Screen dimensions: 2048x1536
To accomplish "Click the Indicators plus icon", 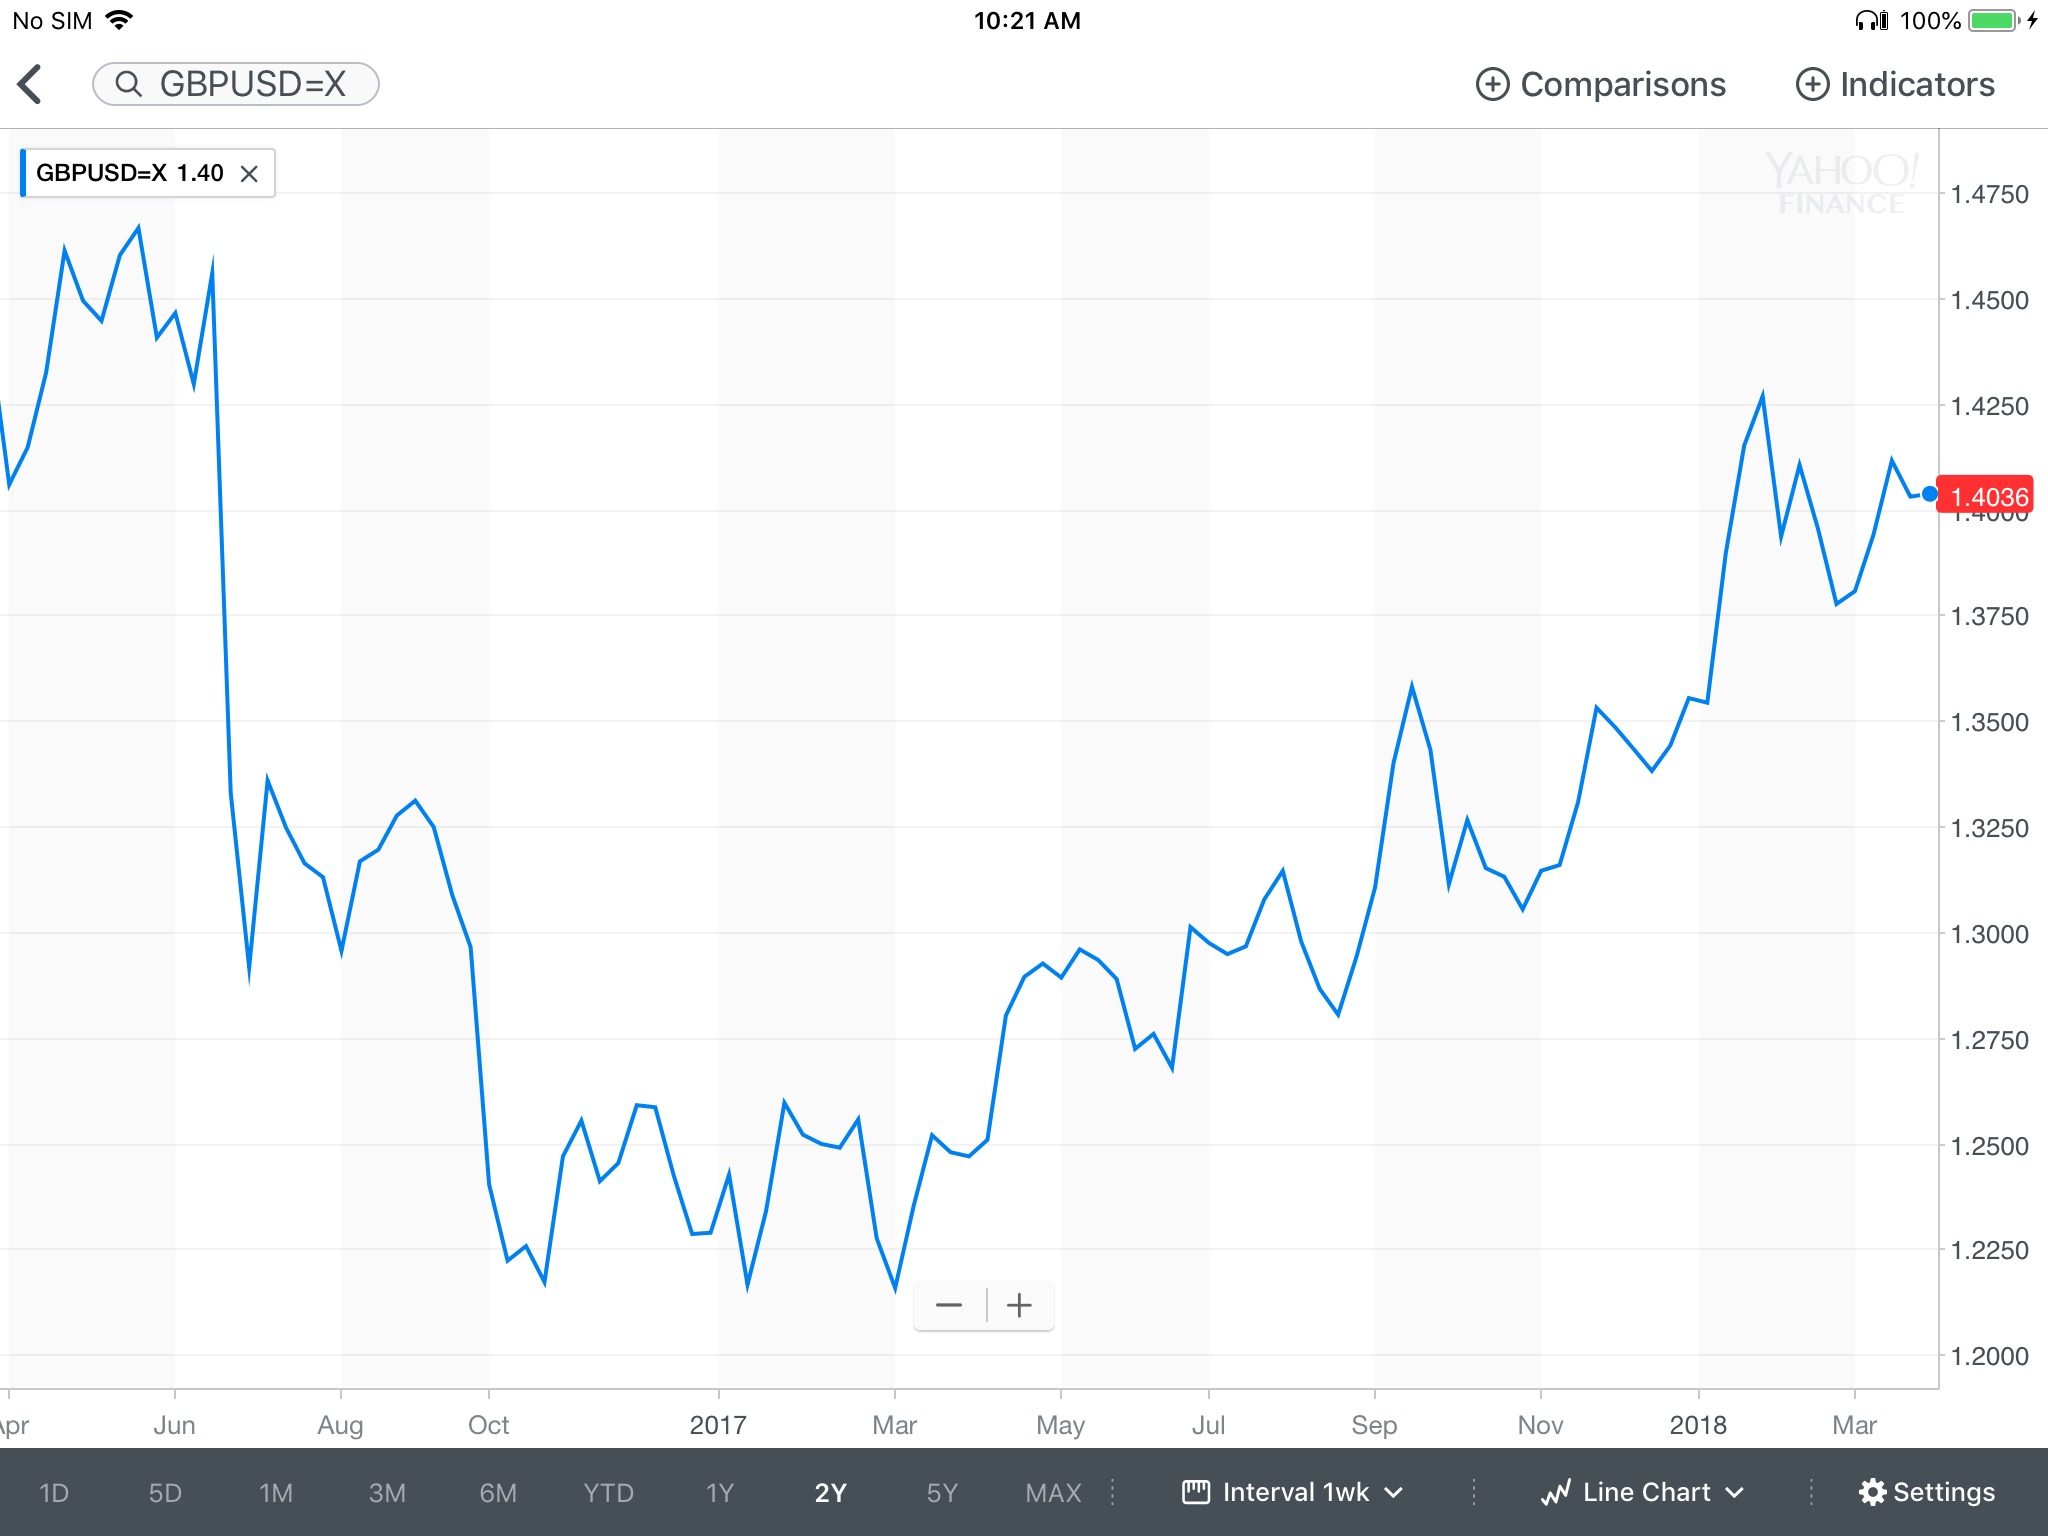I will [x=1812, y=84].
